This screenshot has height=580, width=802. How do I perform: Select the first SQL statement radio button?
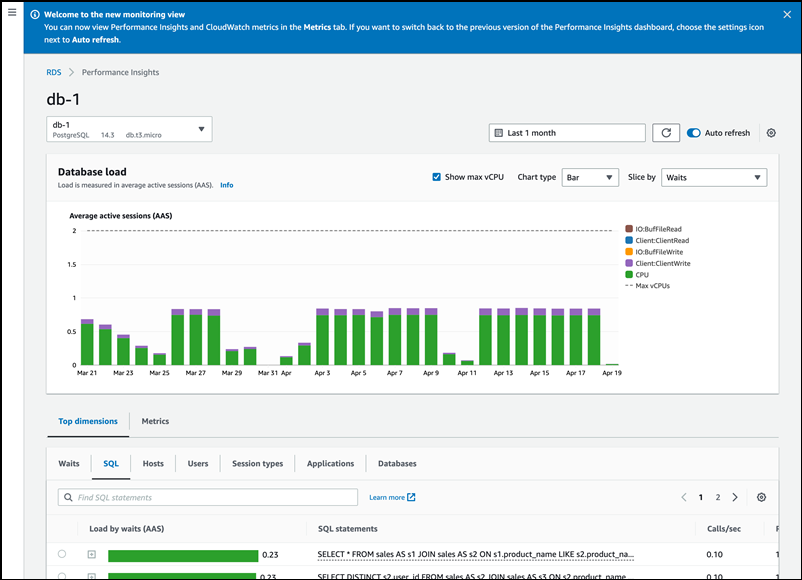coord(61,554)
